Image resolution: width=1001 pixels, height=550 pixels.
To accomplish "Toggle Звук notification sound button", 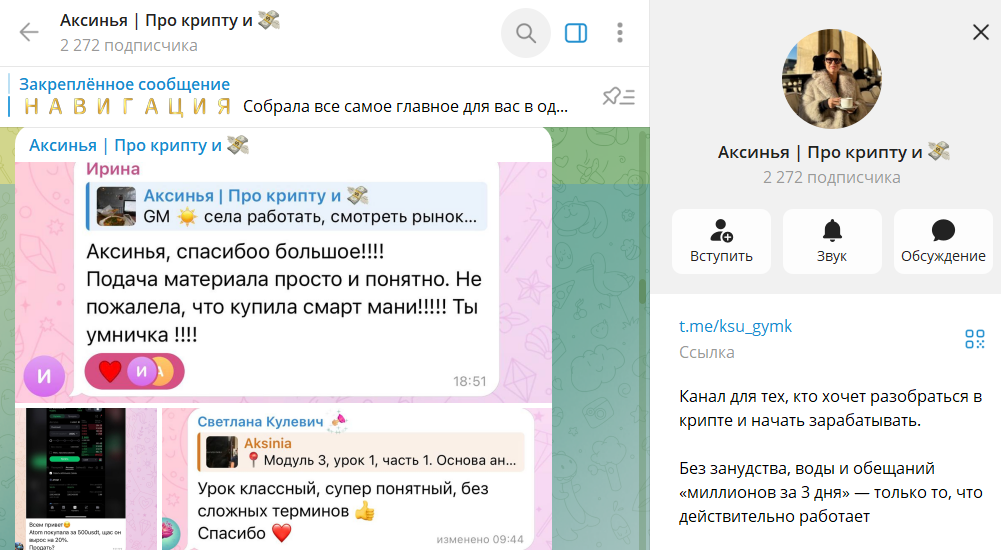I will coord(831,241).
